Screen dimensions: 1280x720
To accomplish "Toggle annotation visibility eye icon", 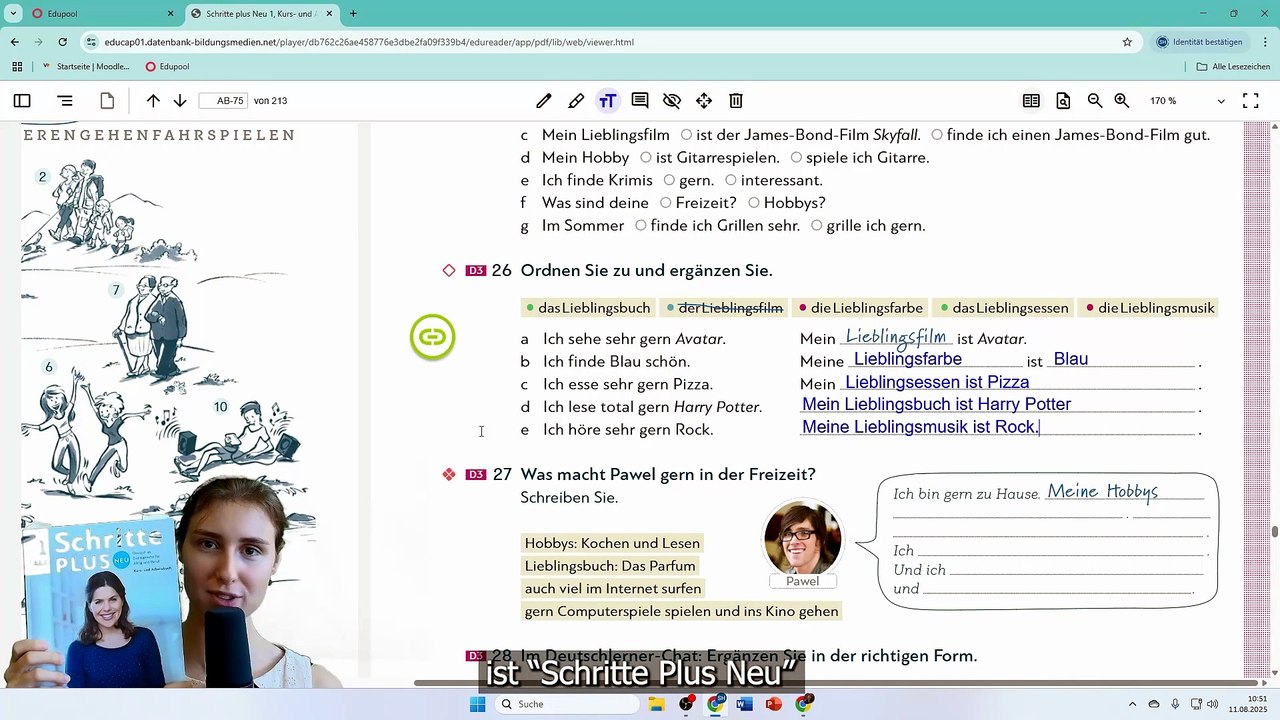I will (672, 101).
